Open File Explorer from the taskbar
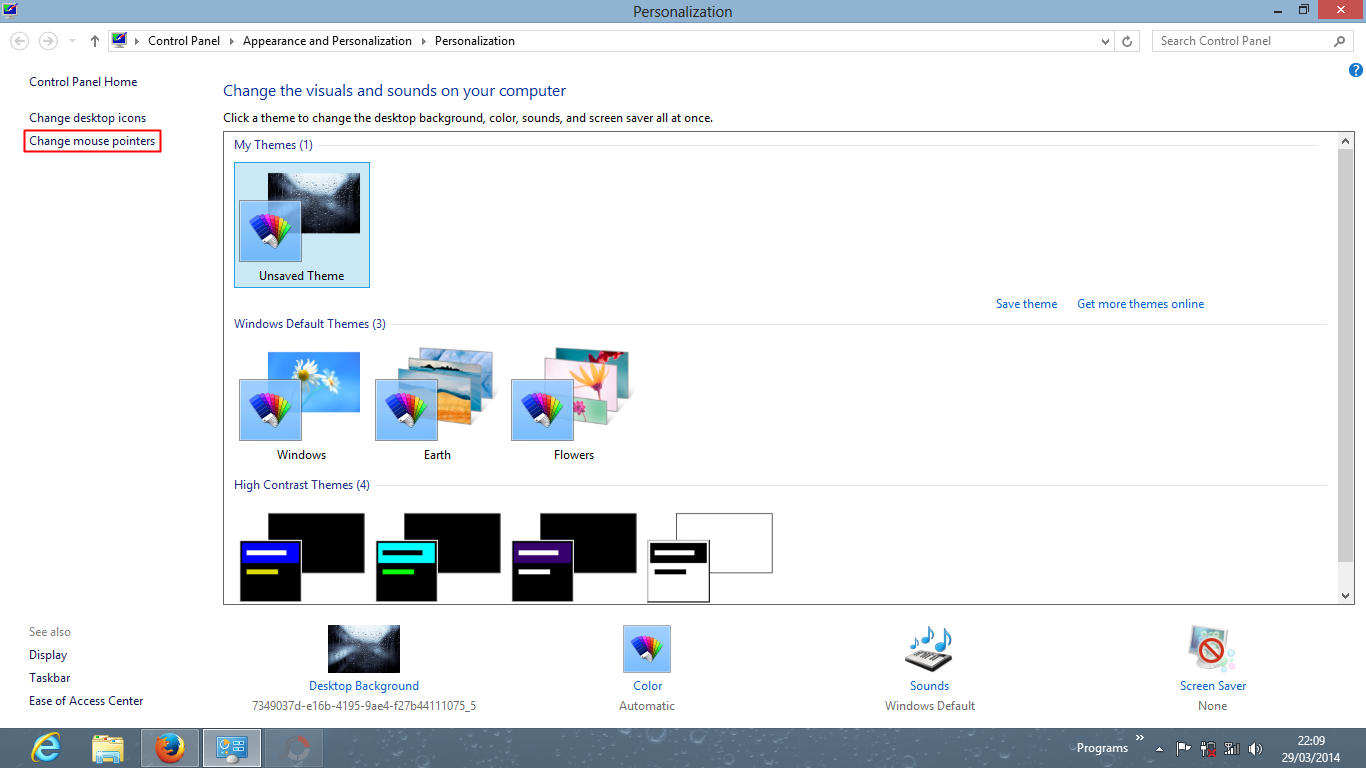This screenshot has width=1366, height=768. pyautogui.click(x=108, y=748)
